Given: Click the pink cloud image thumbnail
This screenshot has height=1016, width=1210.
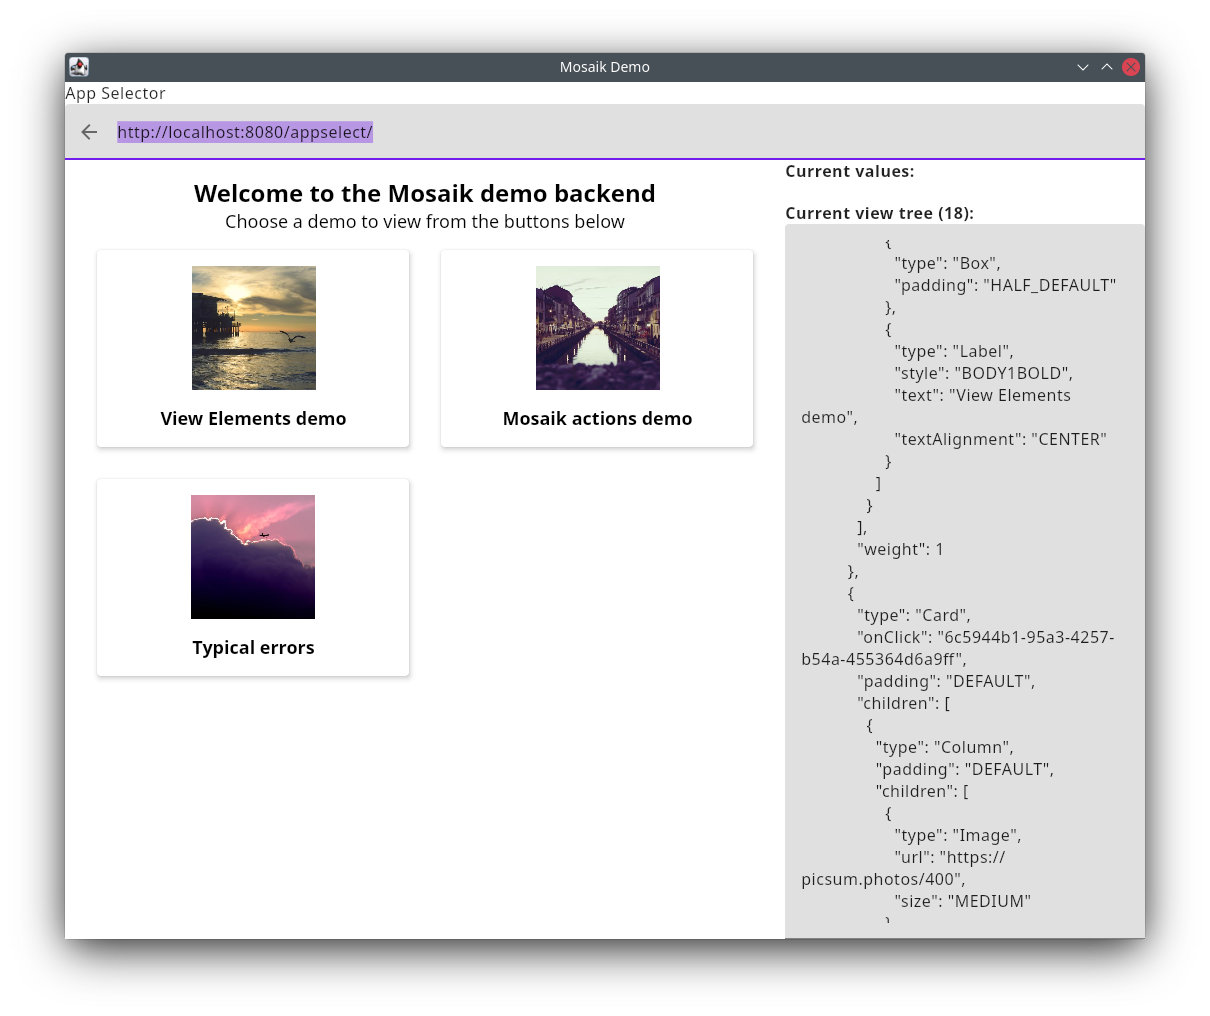Looking at the screenshot, I should (x=253, y=557).
